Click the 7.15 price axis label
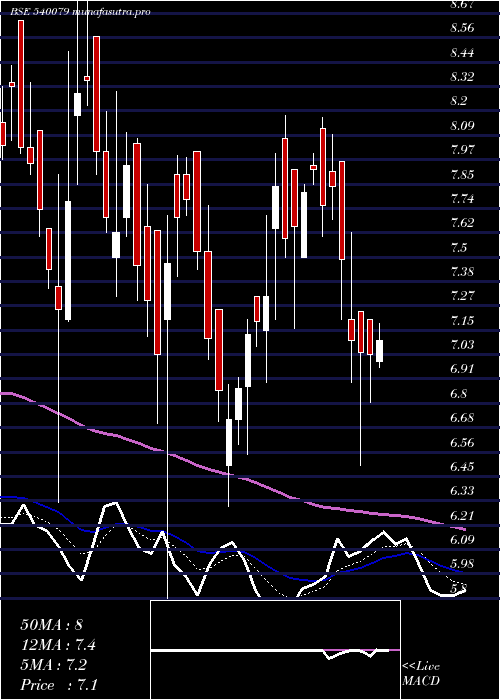Screen dimensions: 500x700 click(x=462, y=320)
